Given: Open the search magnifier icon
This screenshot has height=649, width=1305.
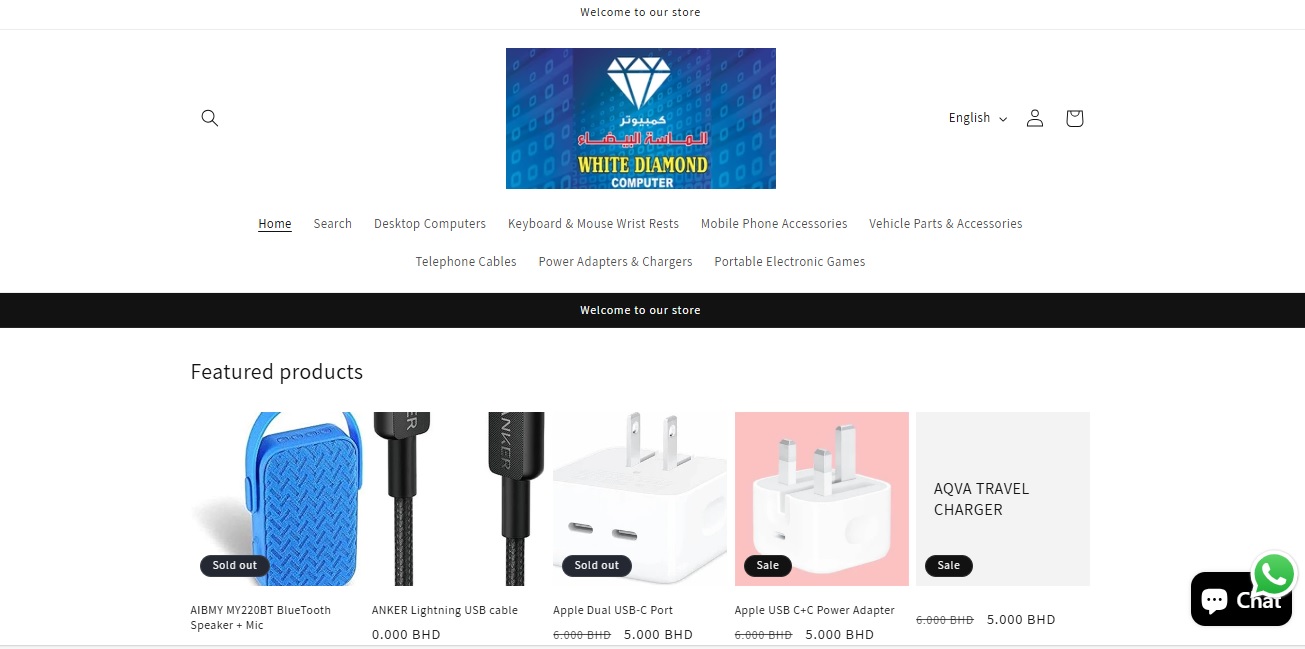Looking at the screenshot, I should (209, 118).
